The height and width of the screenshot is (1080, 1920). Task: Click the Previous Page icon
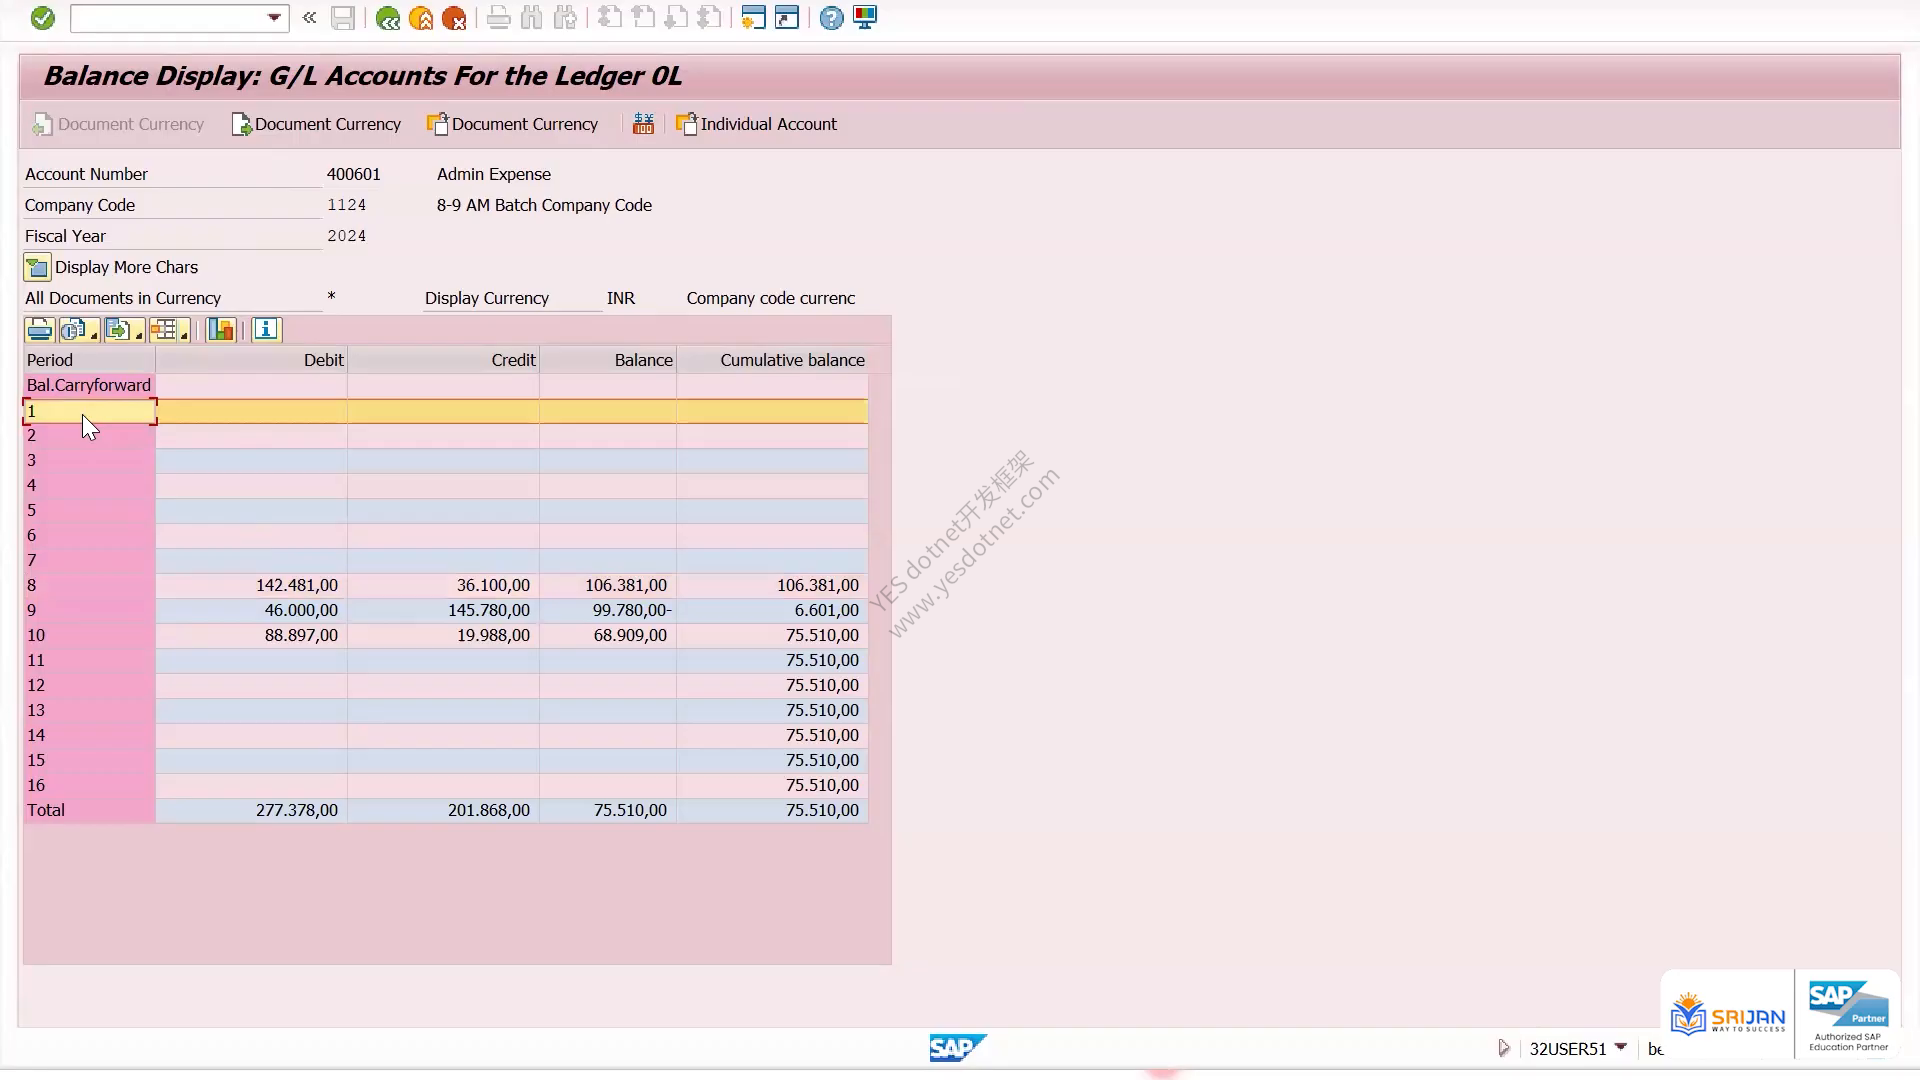[643, 18]
